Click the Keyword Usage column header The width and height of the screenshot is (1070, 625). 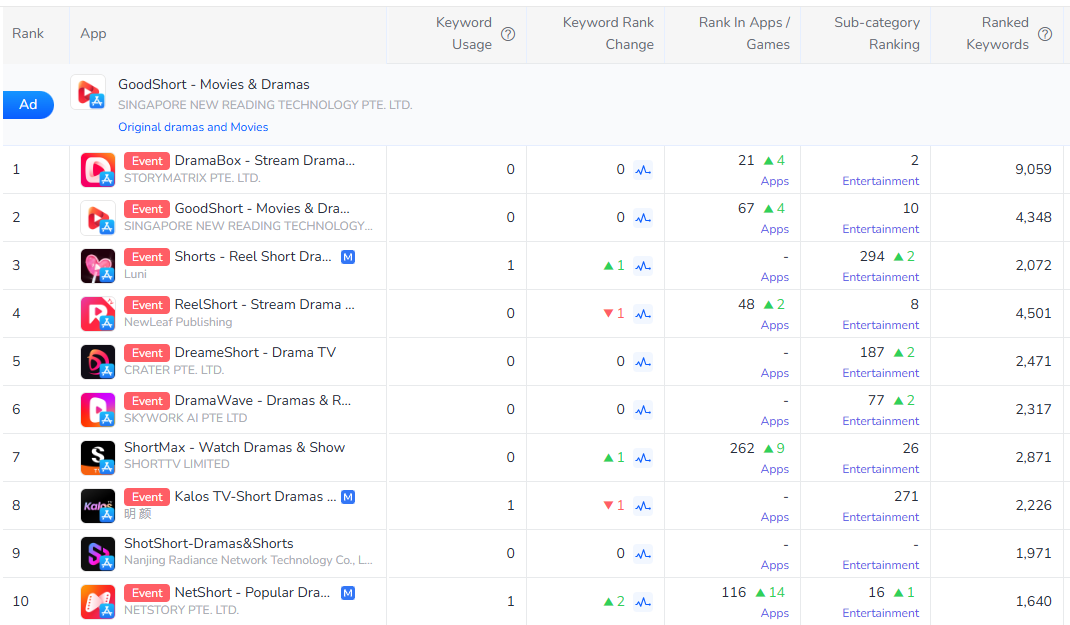464,33
